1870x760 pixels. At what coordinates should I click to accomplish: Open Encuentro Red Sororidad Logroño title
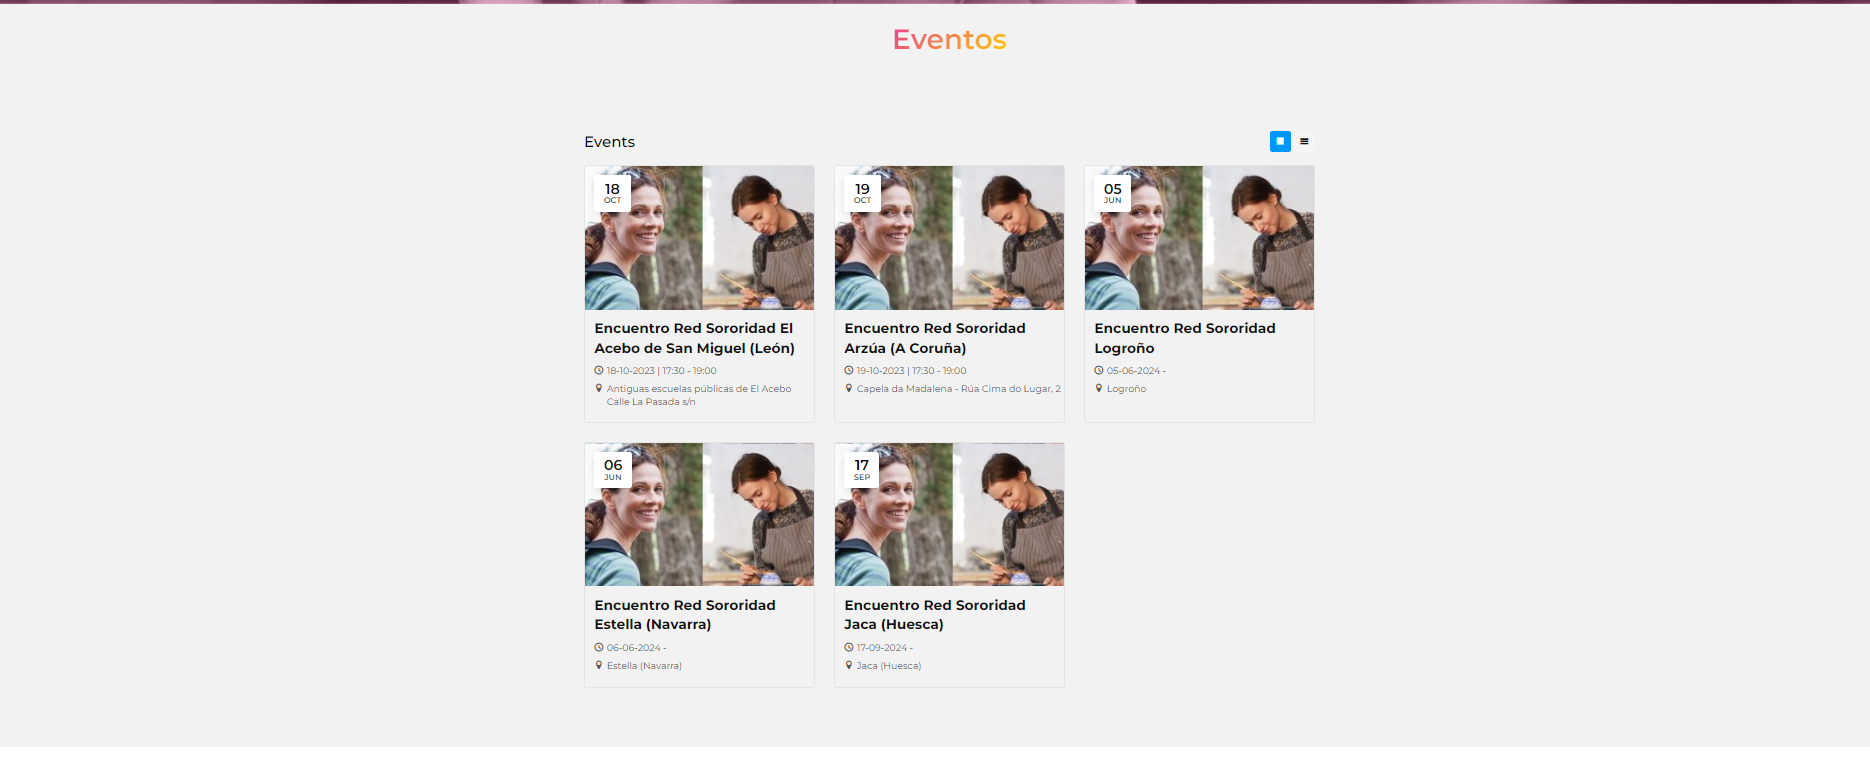click(x=1185, y=338)
